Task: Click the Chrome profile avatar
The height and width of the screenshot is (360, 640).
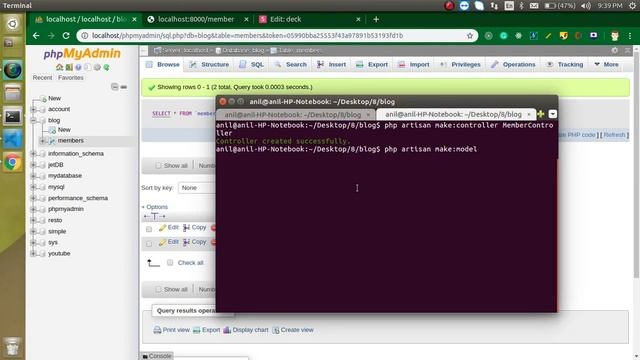Action: [x=615, y=36]
